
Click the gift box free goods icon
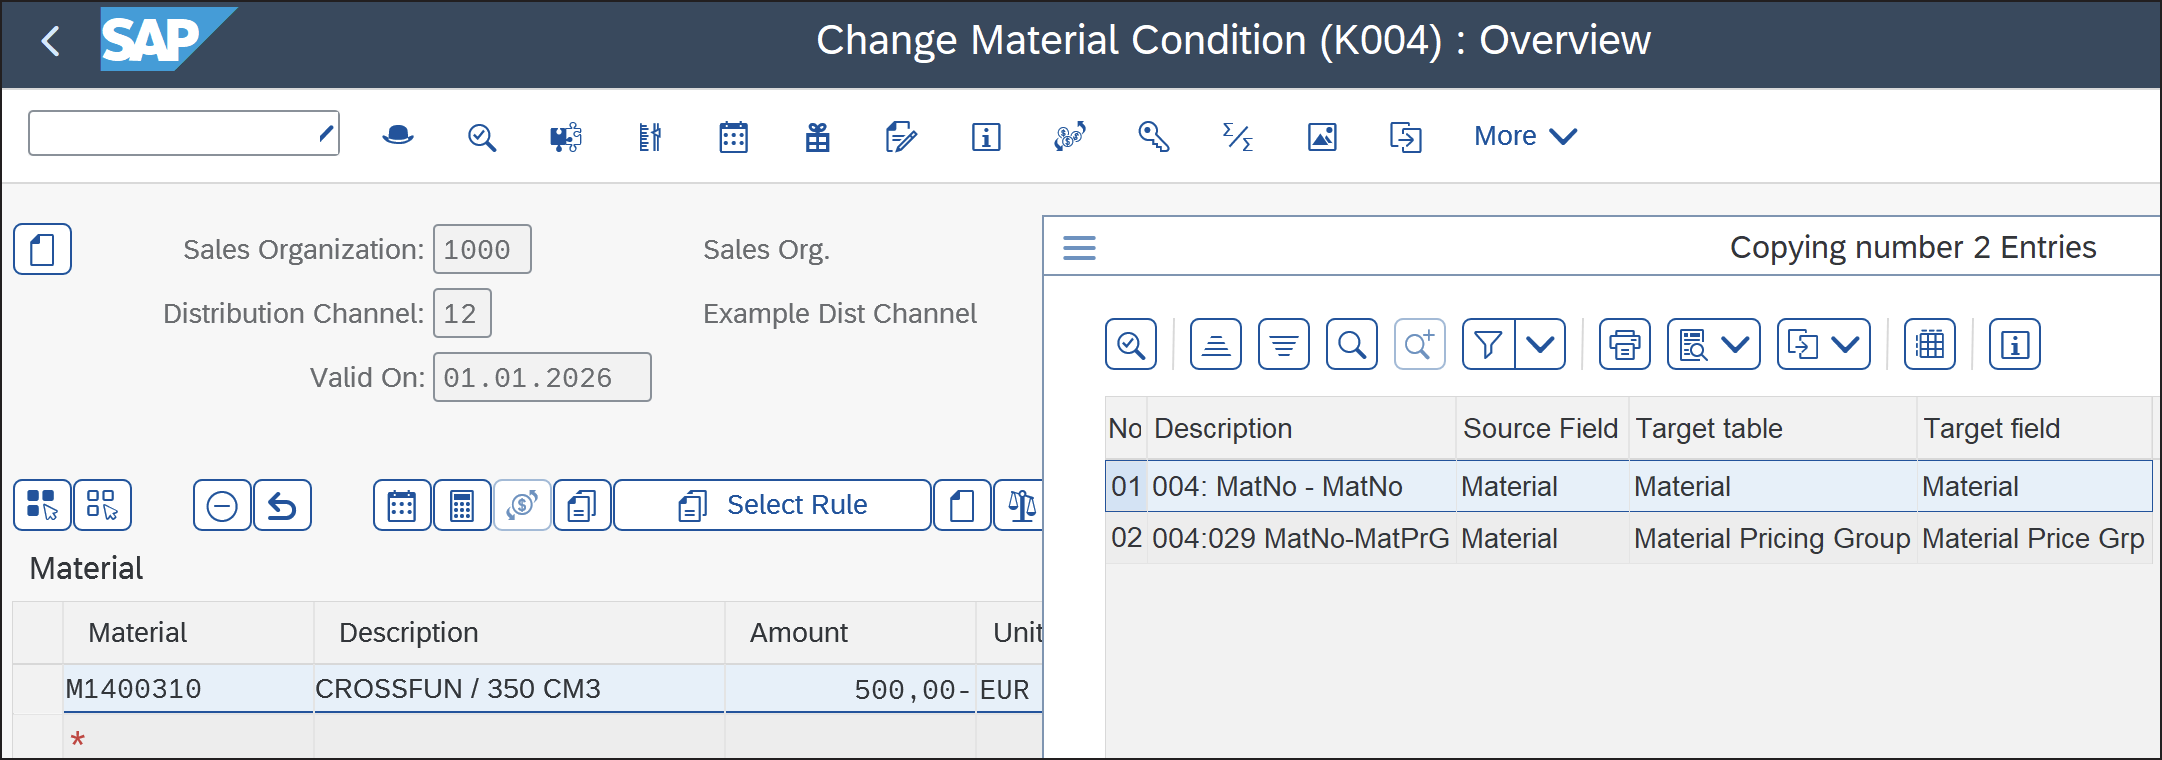tap(818, 136)
